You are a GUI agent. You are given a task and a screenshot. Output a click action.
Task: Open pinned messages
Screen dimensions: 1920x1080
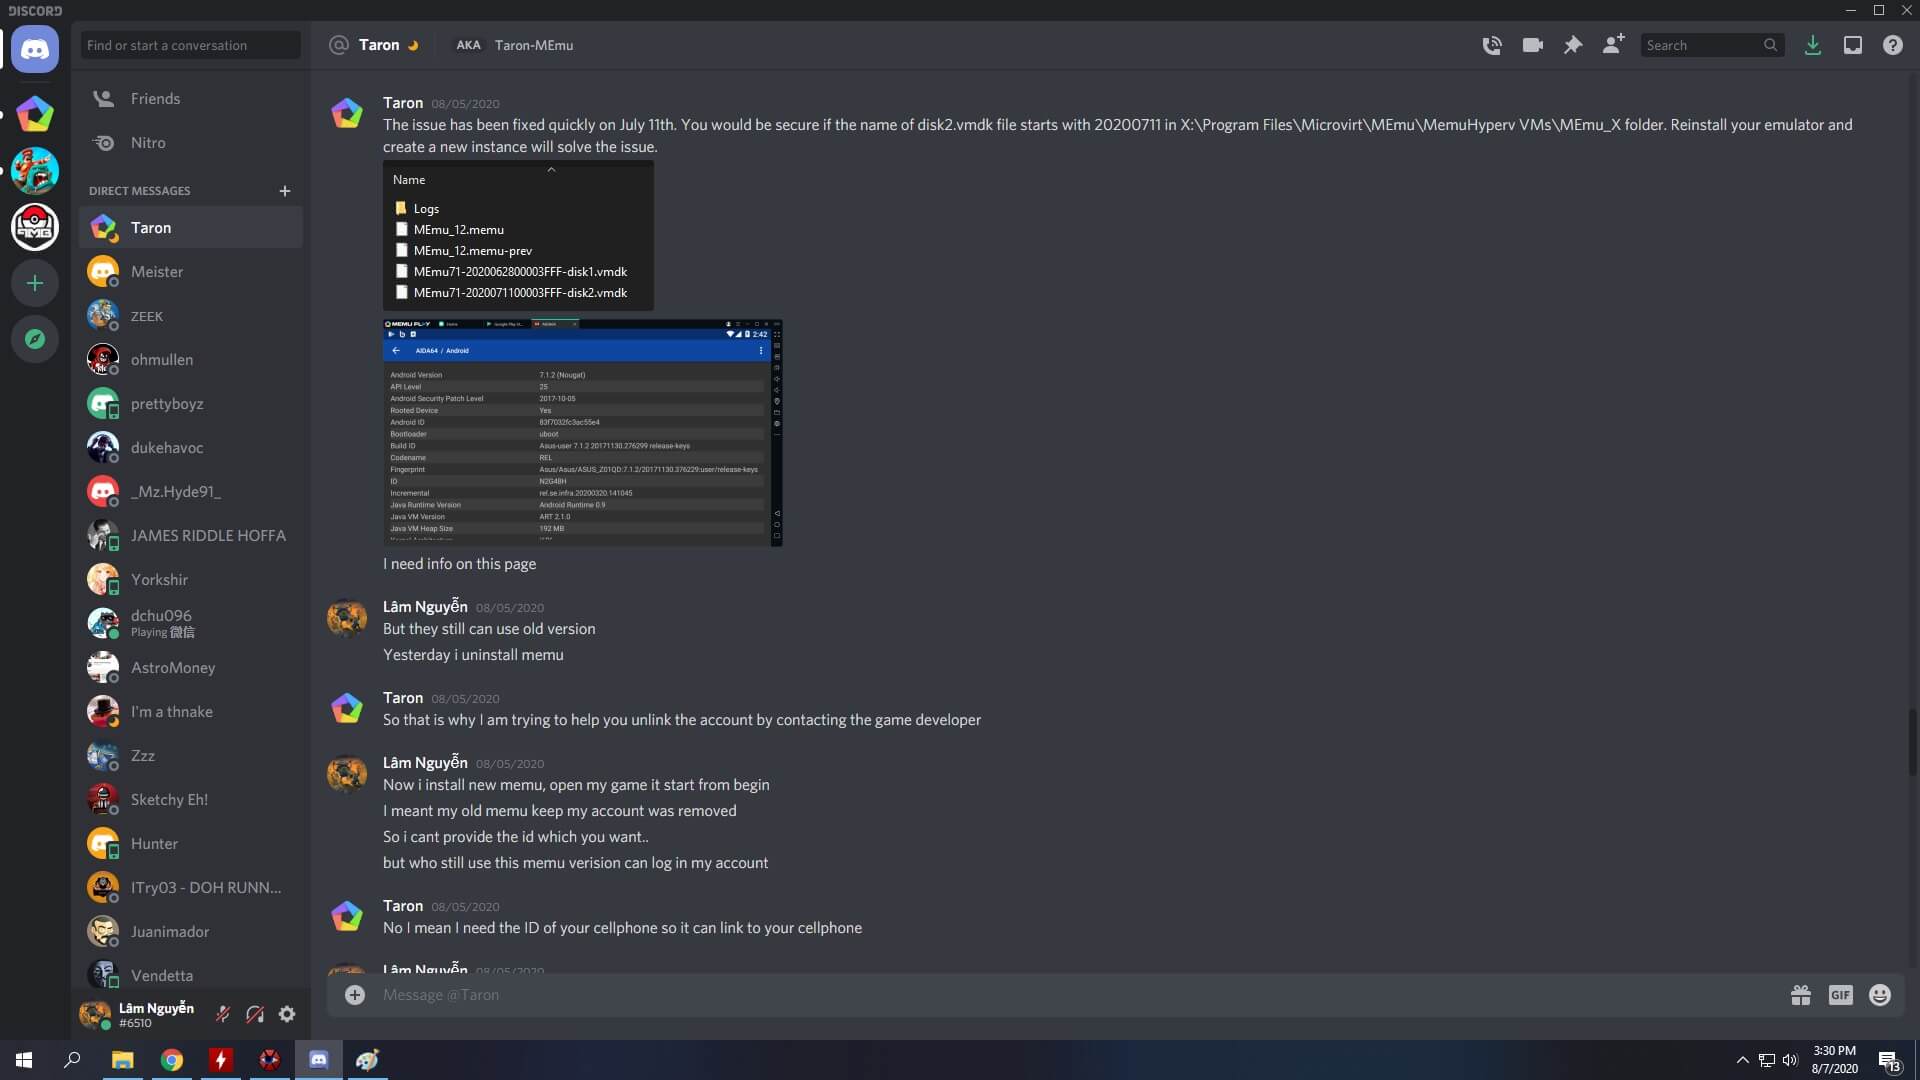[x=1573, y=45]
